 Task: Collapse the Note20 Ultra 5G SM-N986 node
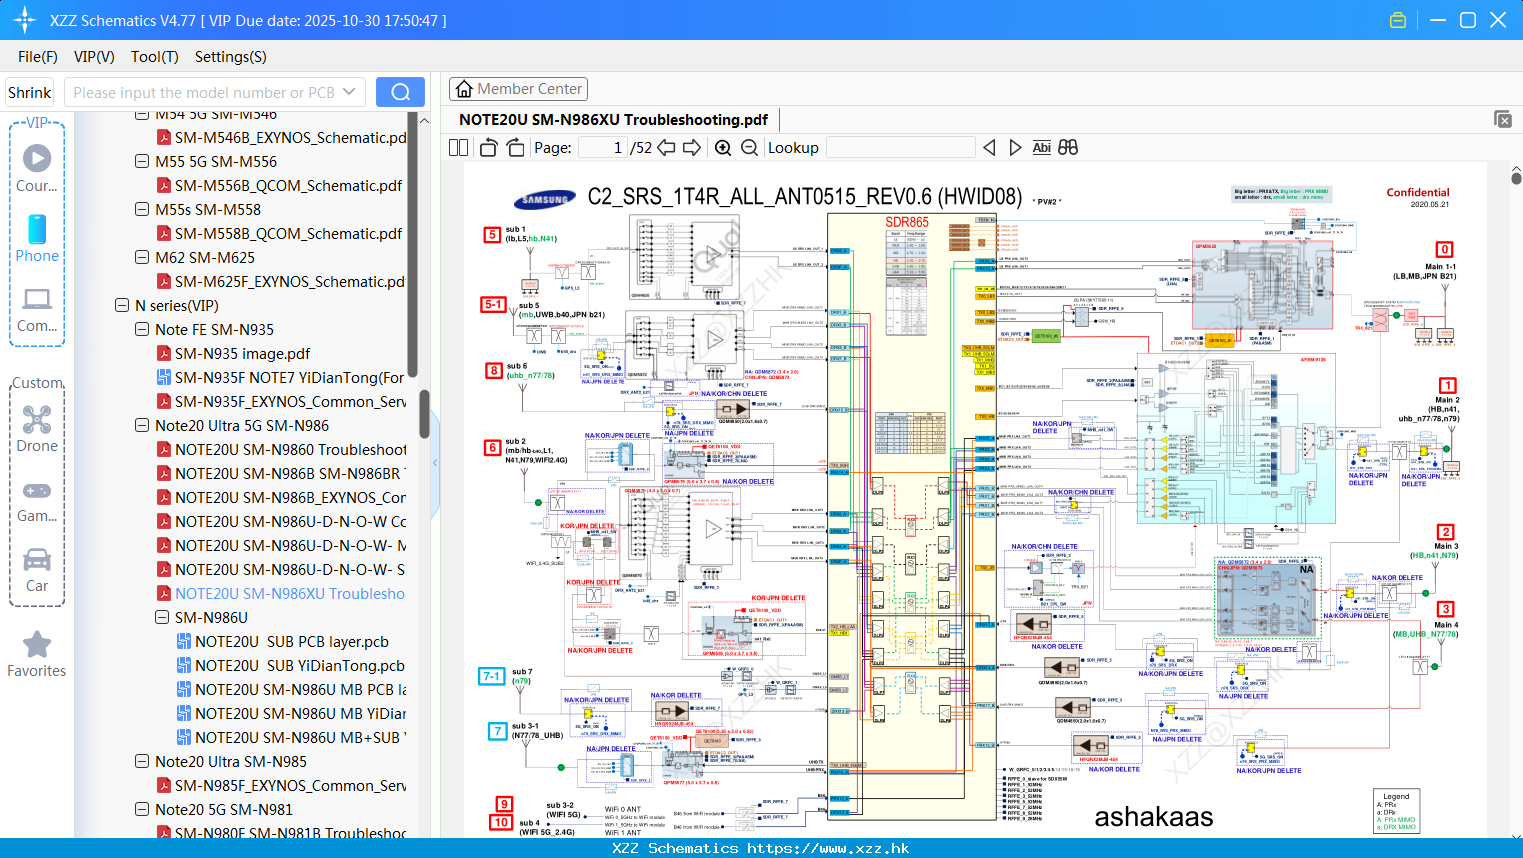pyautogui.click(x=142, y=425)
